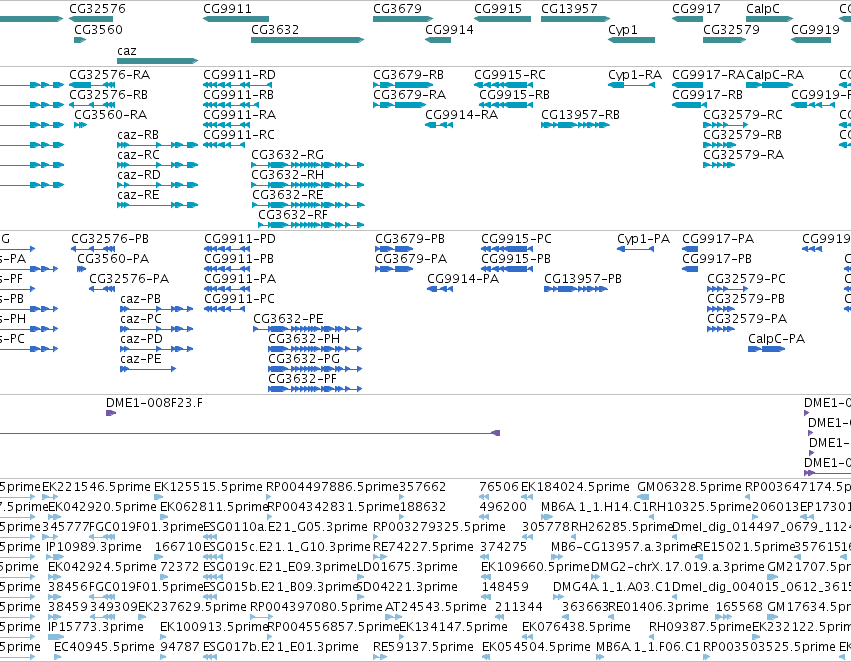Image resolution: width=851 pixels, height=662 pixels.
Task: Click the CG3632 gene arrow
Action: [307, 40]
